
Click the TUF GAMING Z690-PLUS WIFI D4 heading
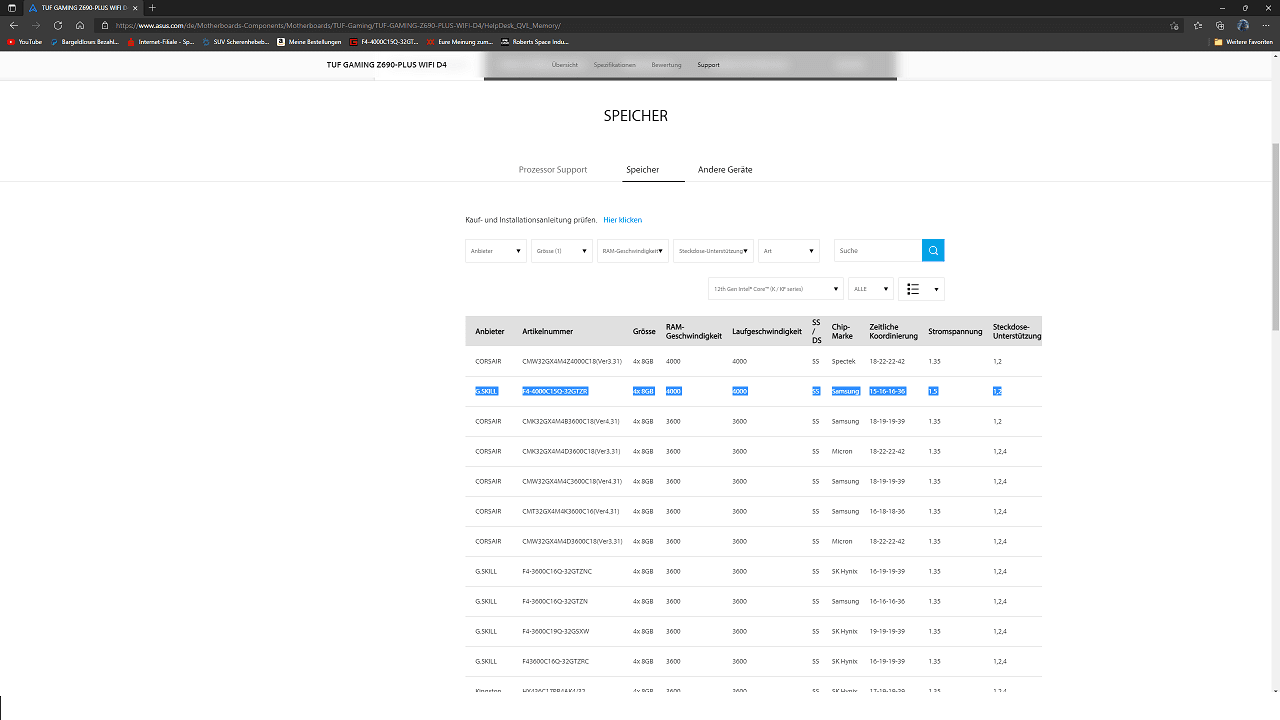pyautogui.click(x=387, y=65)
